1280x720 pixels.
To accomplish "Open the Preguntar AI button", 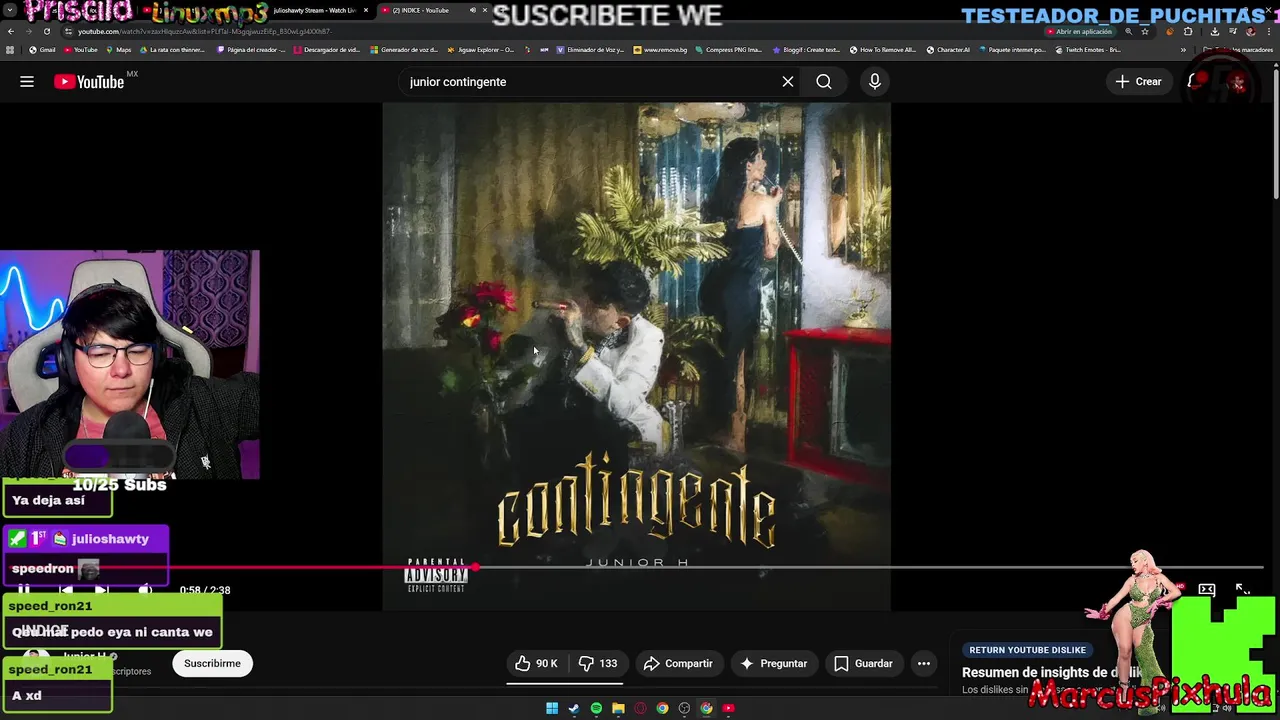I will 773,664.
